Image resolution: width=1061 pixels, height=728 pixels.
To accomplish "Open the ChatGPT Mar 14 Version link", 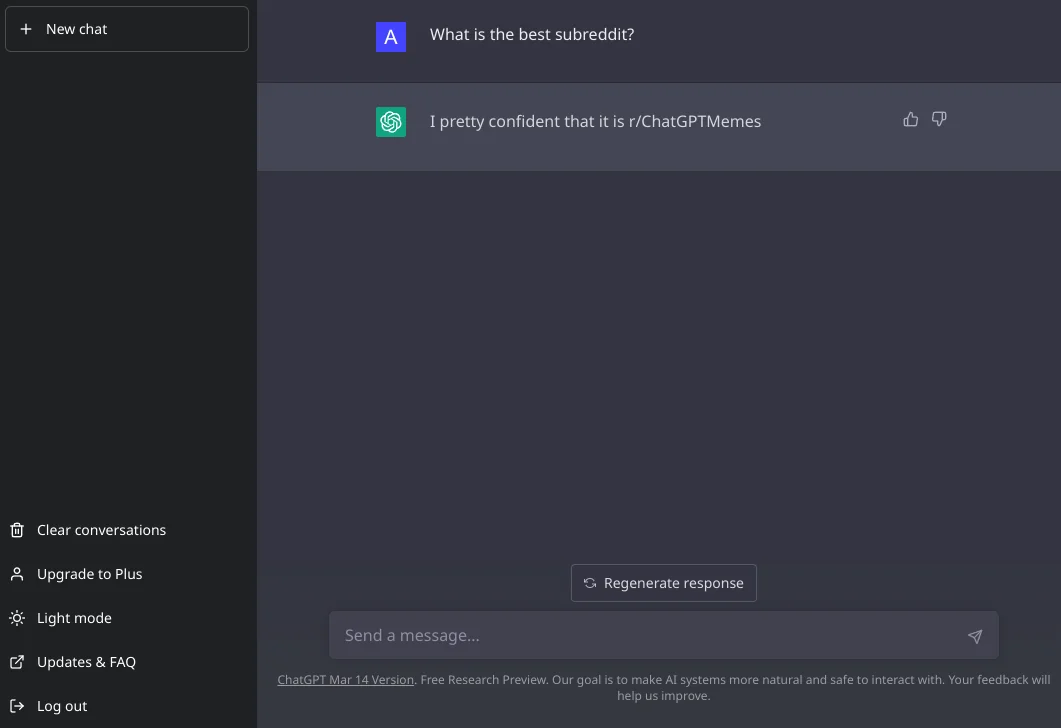I will tap(345, 679).
